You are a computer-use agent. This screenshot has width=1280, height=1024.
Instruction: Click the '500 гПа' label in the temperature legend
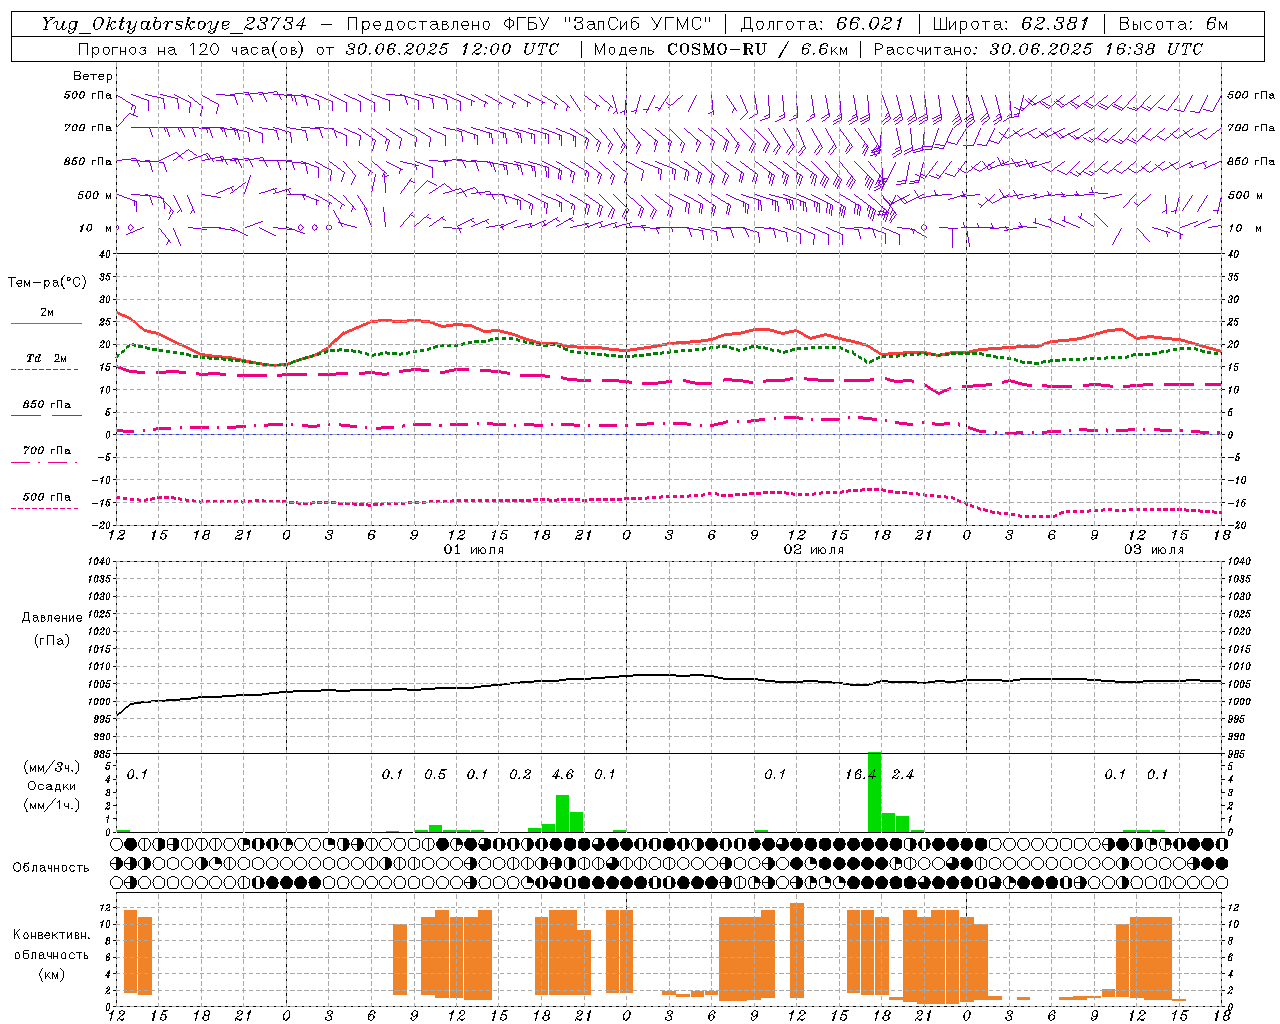(x=47, y=497)
